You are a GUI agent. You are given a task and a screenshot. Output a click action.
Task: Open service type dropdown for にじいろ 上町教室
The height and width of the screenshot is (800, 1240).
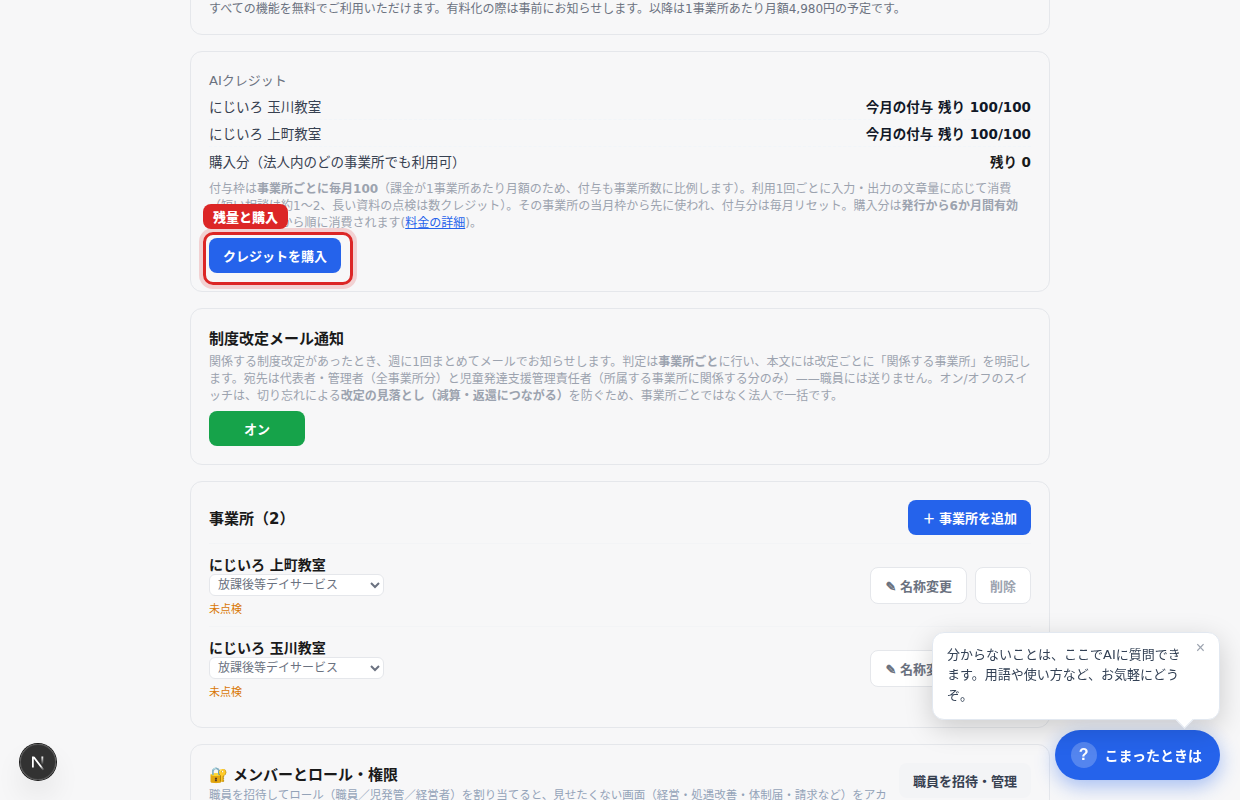click(296, 585)
